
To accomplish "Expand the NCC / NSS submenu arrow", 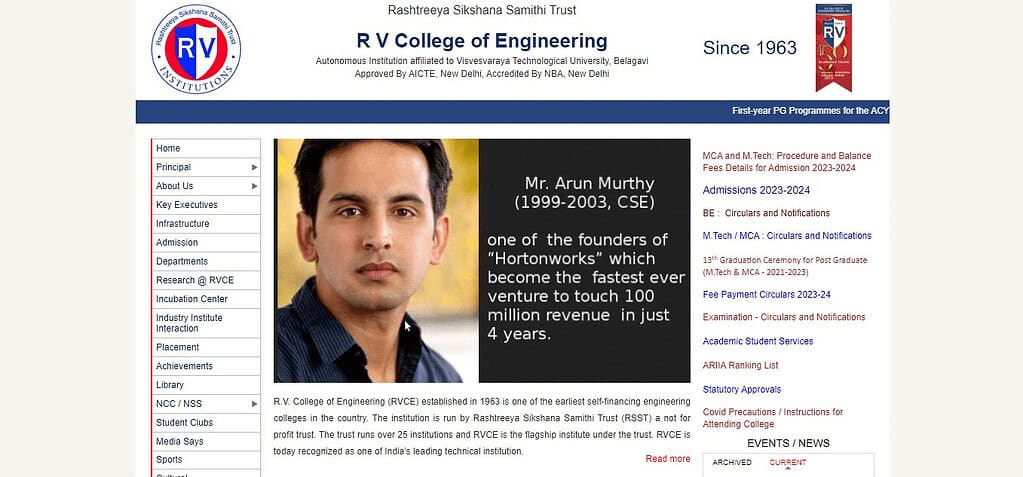I will tap(254, 405).
